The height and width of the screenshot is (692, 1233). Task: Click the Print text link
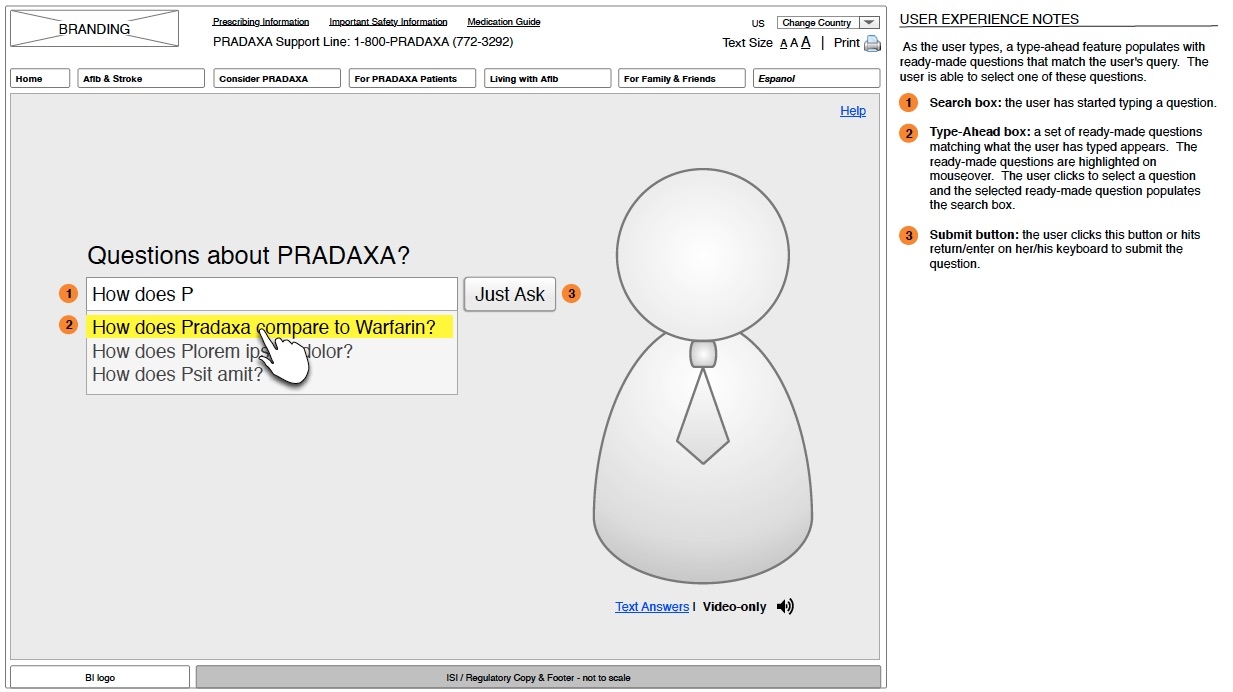point(847,43)
